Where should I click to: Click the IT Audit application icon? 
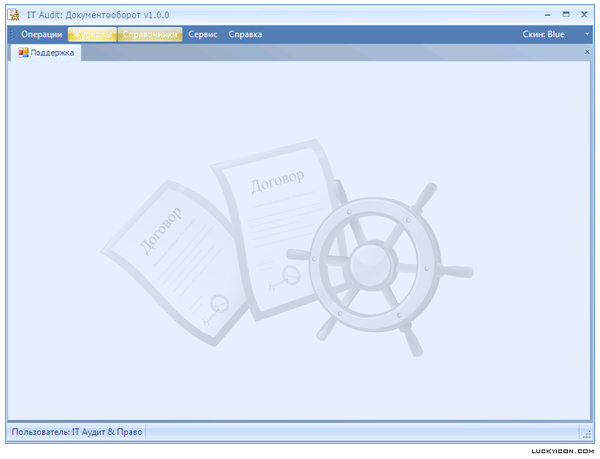(x=14, y=15)
